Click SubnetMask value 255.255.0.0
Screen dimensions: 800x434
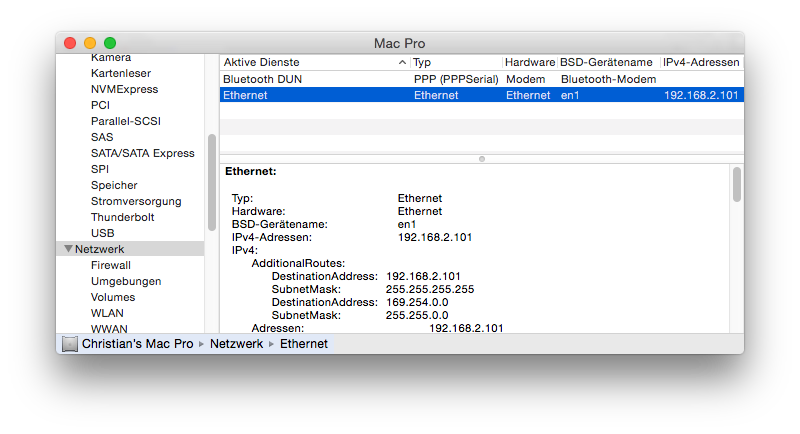(417, 315)
